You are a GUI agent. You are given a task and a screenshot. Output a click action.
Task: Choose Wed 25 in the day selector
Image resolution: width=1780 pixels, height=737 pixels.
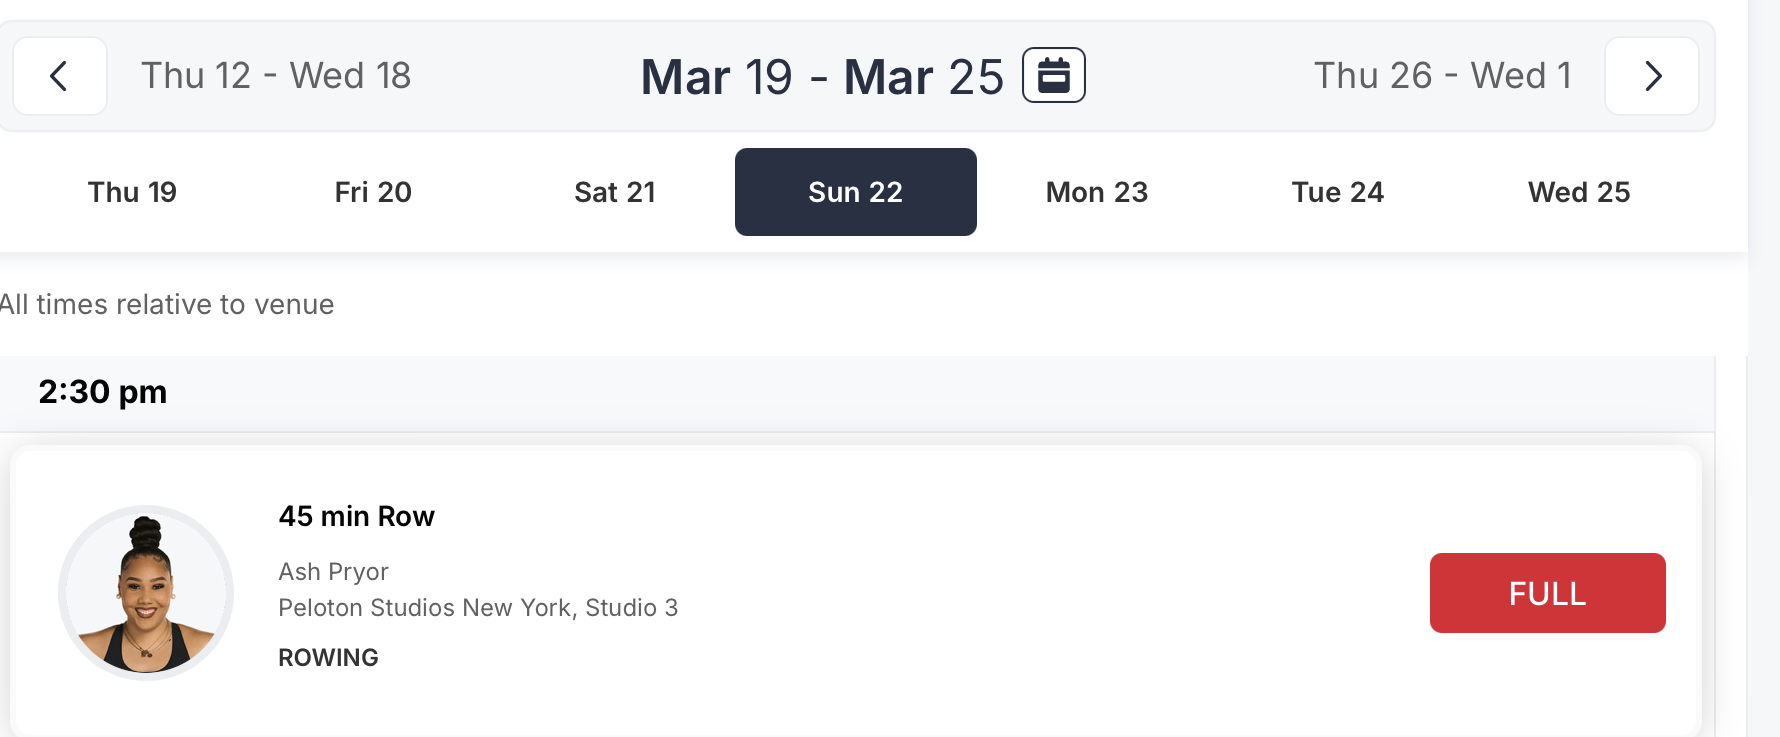[1579, 192]
